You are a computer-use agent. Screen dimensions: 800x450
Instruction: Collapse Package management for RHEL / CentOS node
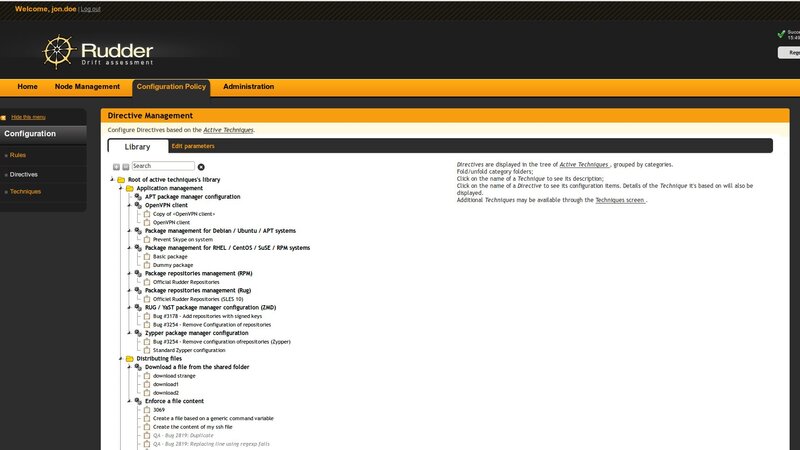130,247
